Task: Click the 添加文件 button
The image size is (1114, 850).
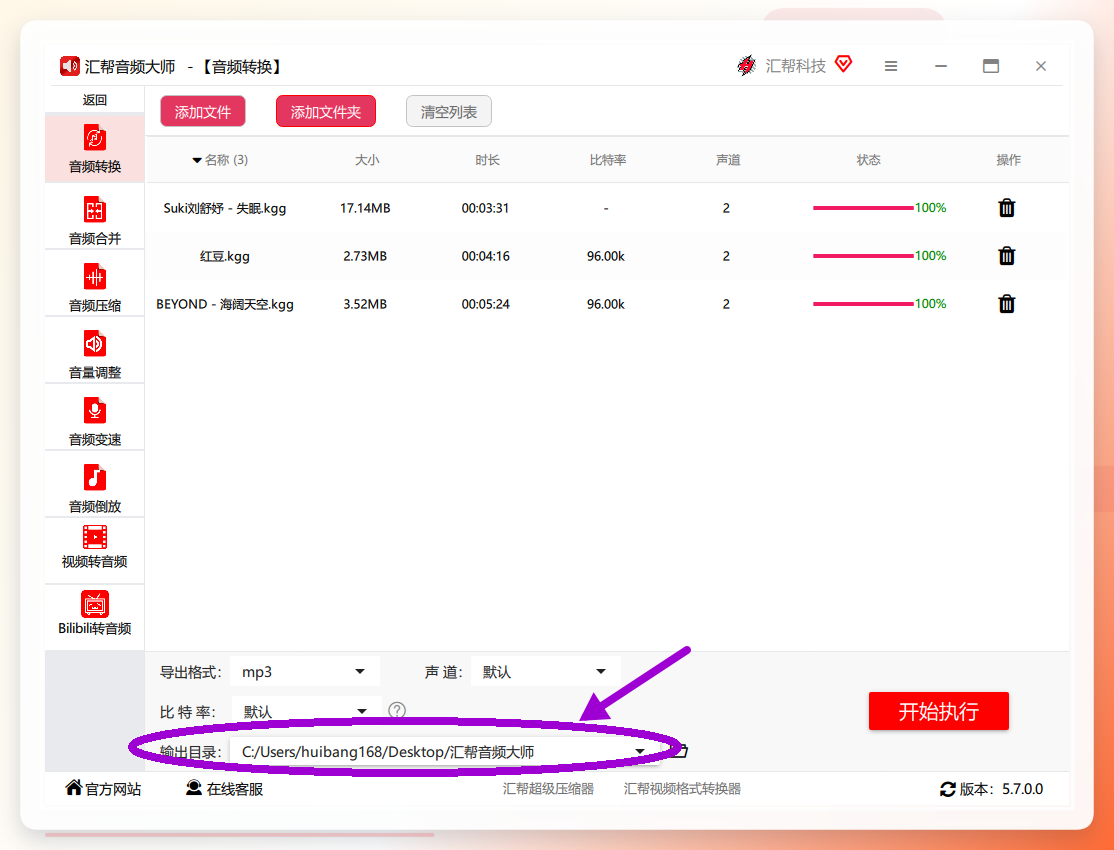Action: [203, 112]
